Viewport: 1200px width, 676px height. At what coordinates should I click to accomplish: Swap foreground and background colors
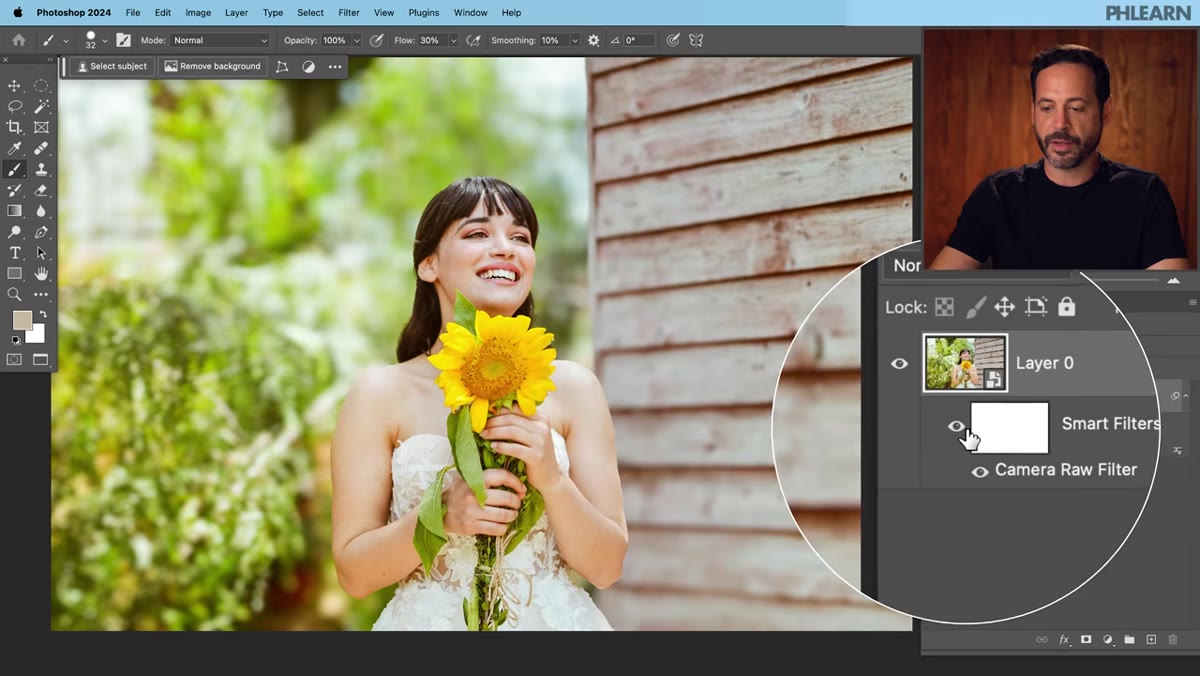click(x=43, y=314)
